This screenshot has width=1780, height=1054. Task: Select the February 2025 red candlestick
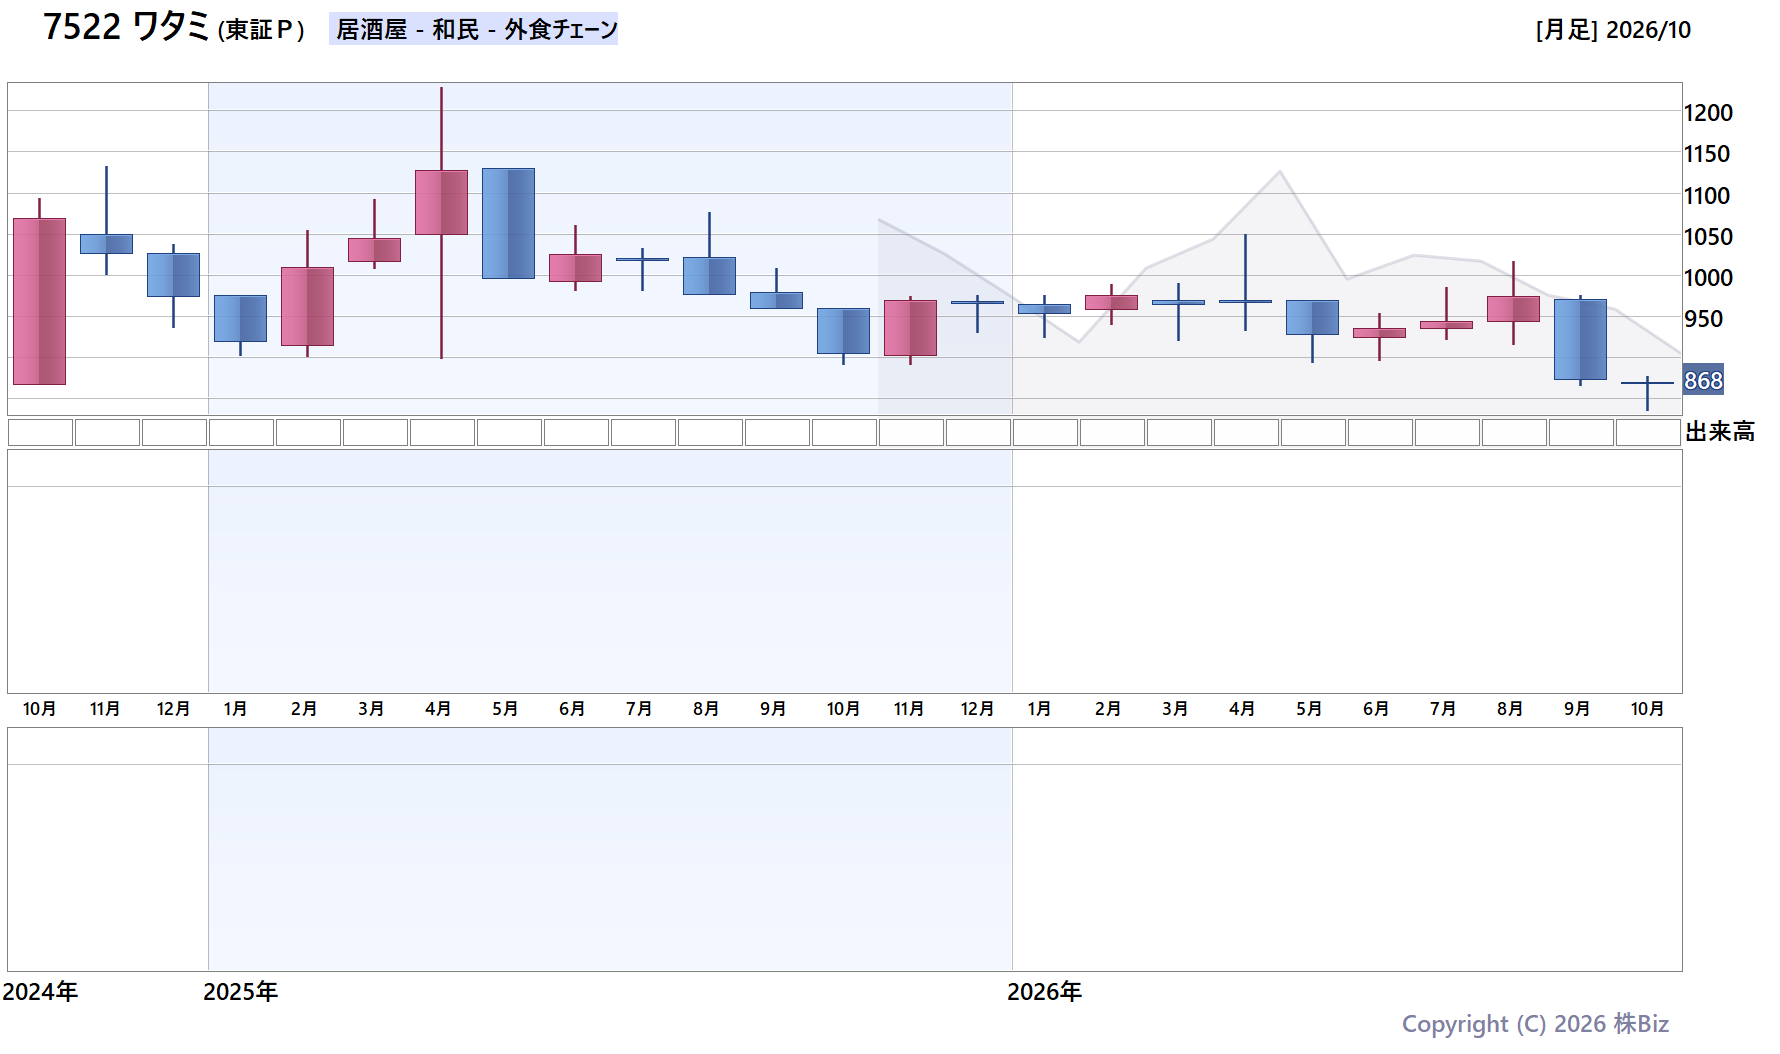pyautogui.click(x=307, y=306)
